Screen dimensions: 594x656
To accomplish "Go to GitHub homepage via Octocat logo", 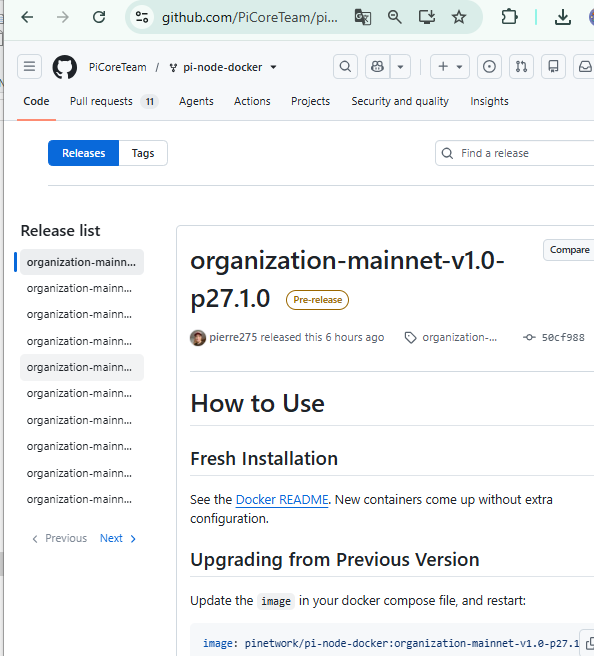I will point(64,67).
